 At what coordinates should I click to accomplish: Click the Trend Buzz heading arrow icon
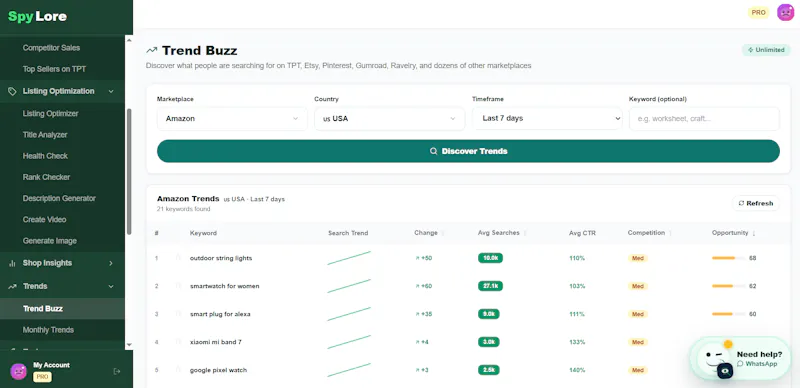(x=152, y=51)
